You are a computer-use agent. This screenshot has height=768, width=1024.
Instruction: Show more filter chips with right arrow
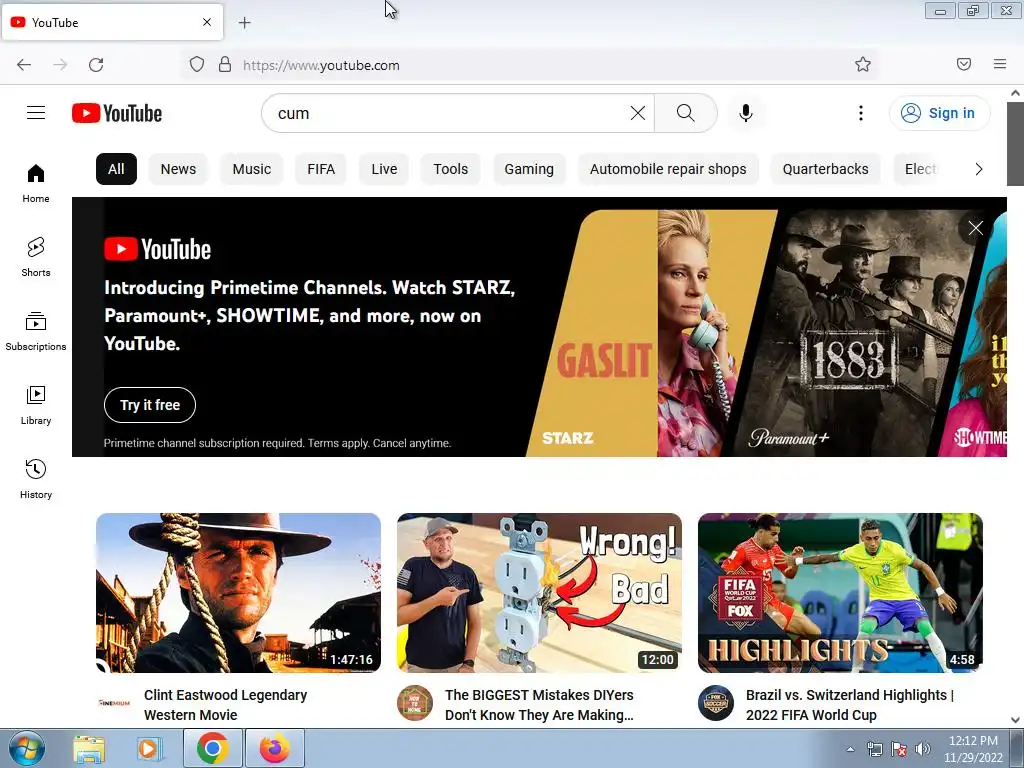pos(978,169)
